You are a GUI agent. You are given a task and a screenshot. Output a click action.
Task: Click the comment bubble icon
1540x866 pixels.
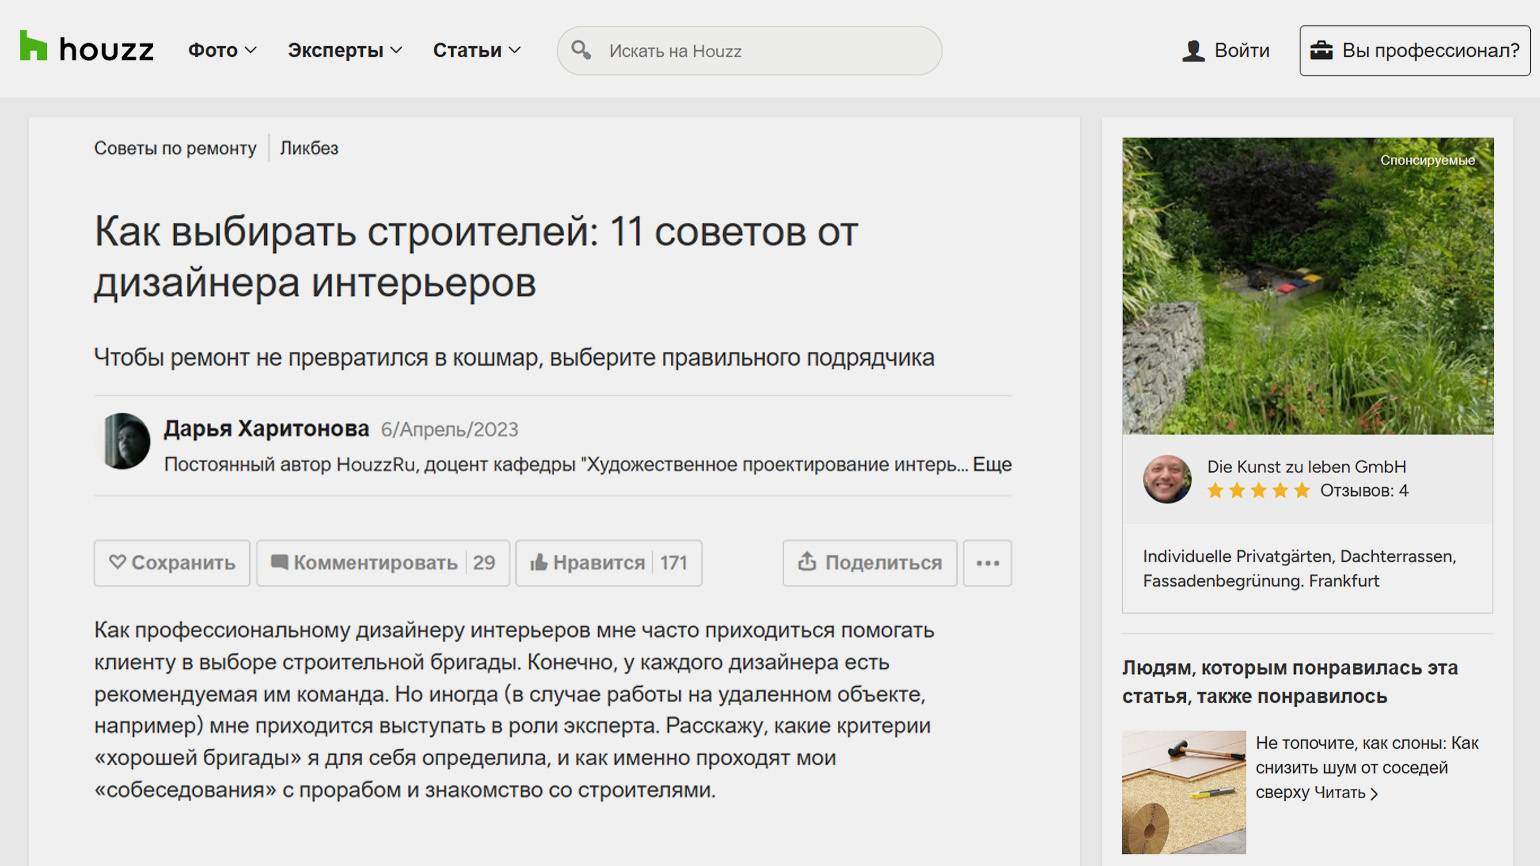point(279,563)
